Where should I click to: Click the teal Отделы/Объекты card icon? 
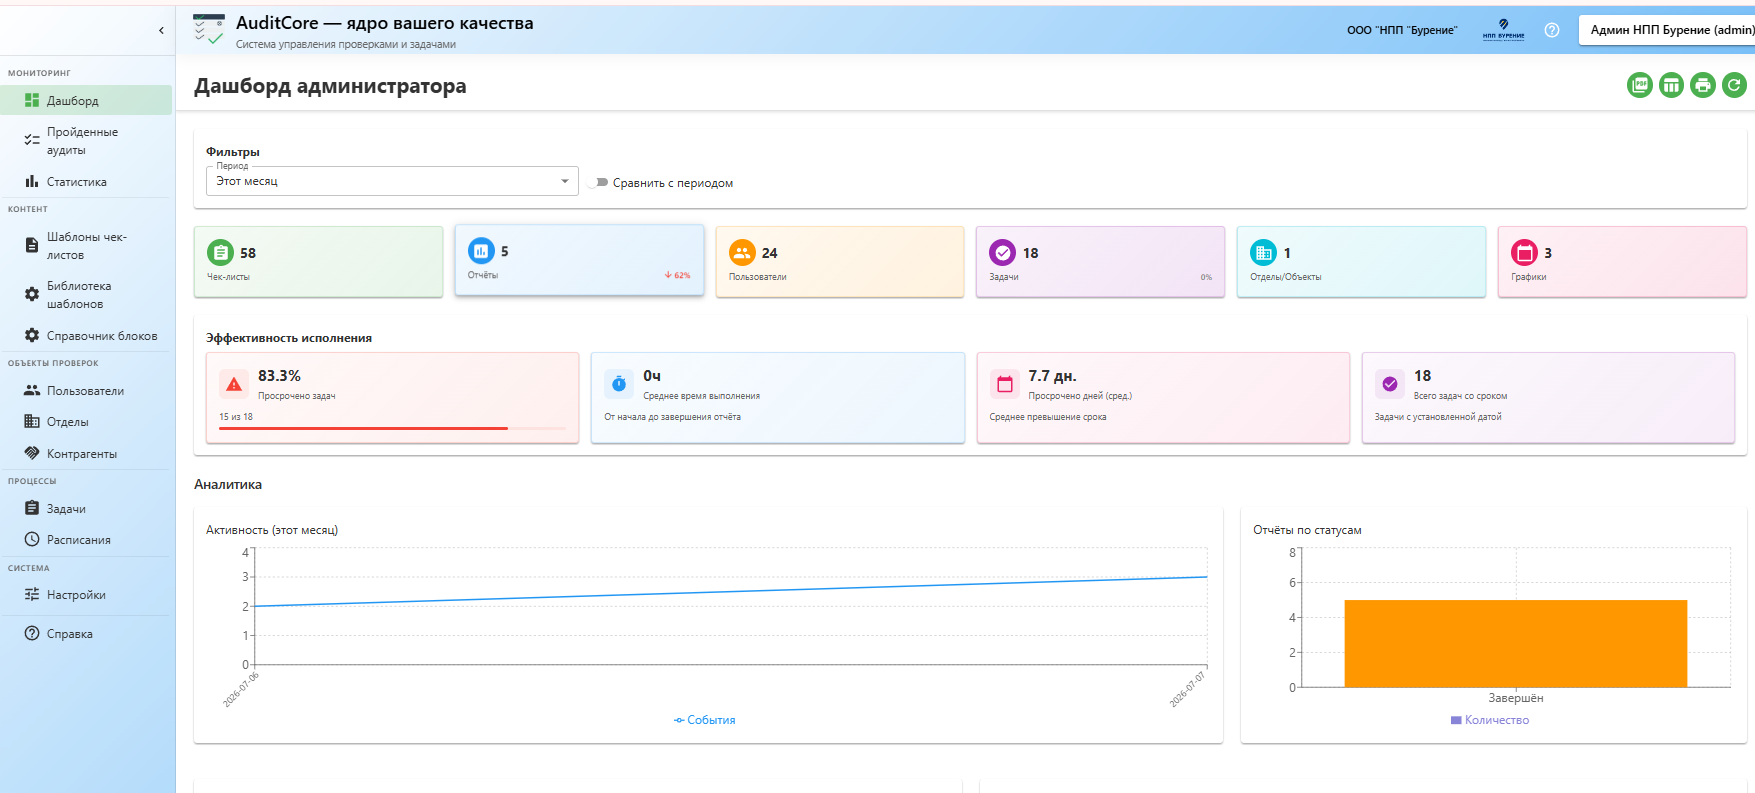1263,253
